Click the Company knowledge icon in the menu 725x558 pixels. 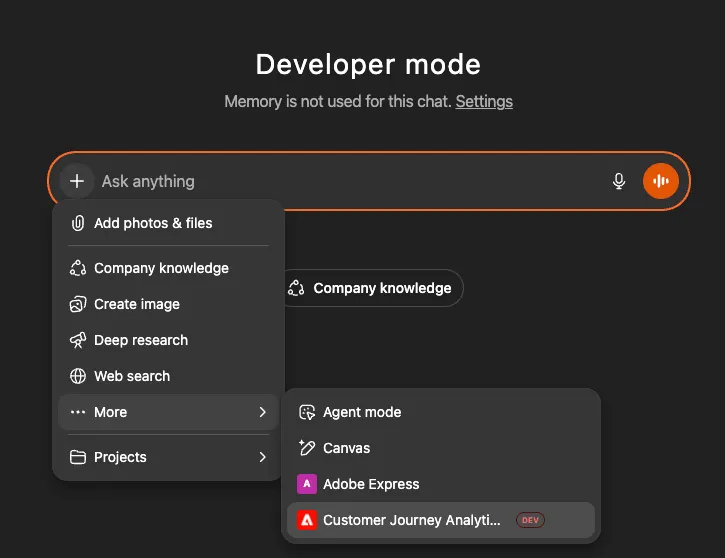(78, 268)
